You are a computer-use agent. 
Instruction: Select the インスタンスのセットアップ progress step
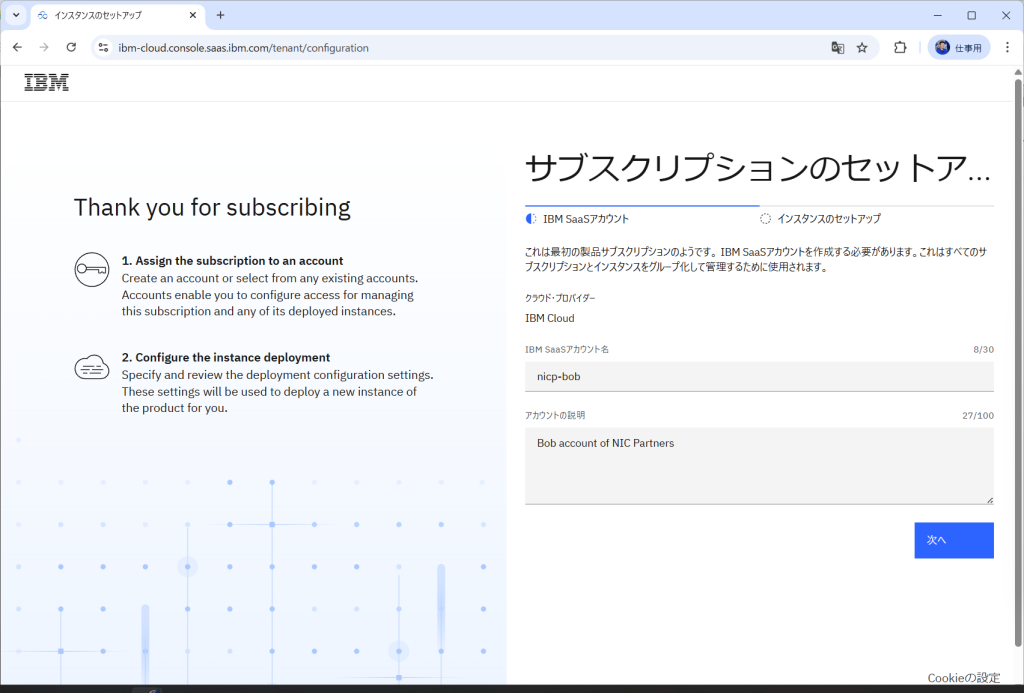pyautogui.click(x=820, y=219)
